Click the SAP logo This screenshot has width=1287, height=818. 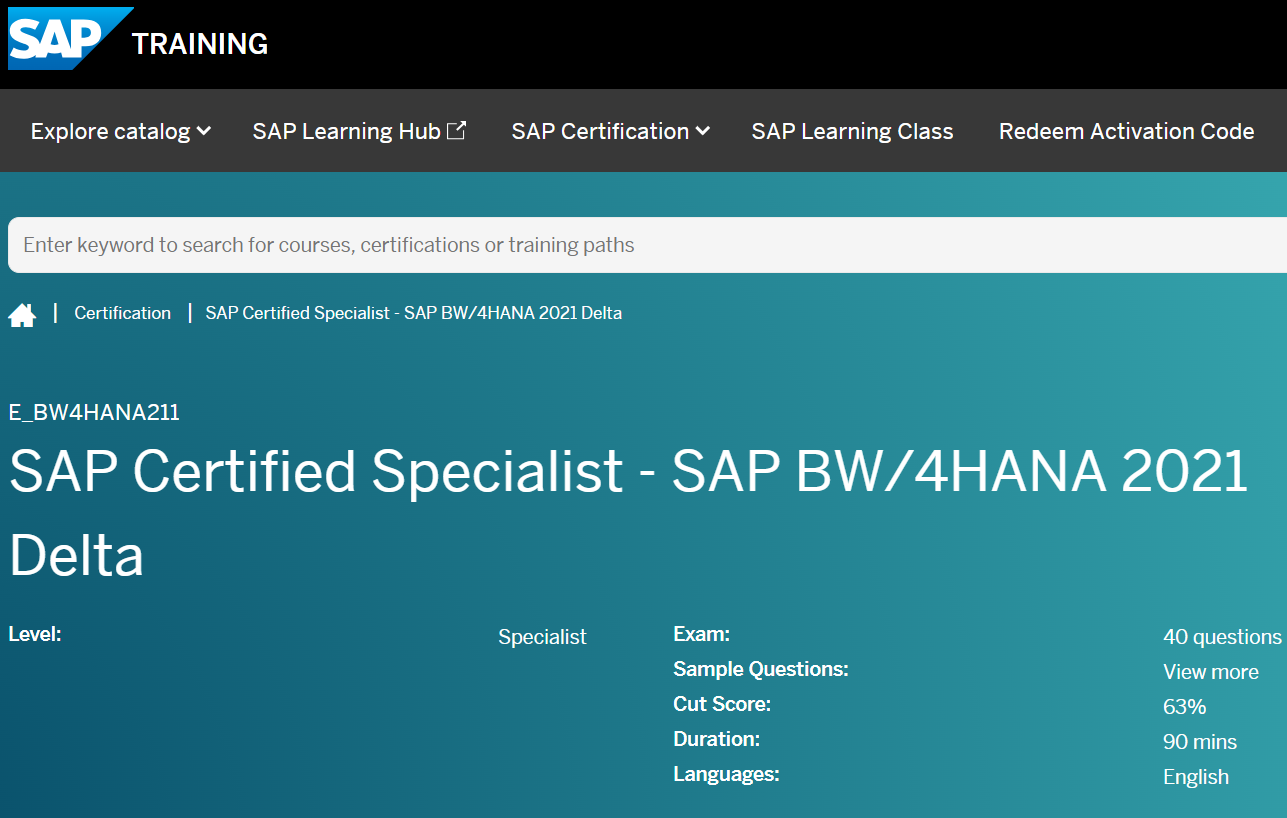[x=70, y=38]
